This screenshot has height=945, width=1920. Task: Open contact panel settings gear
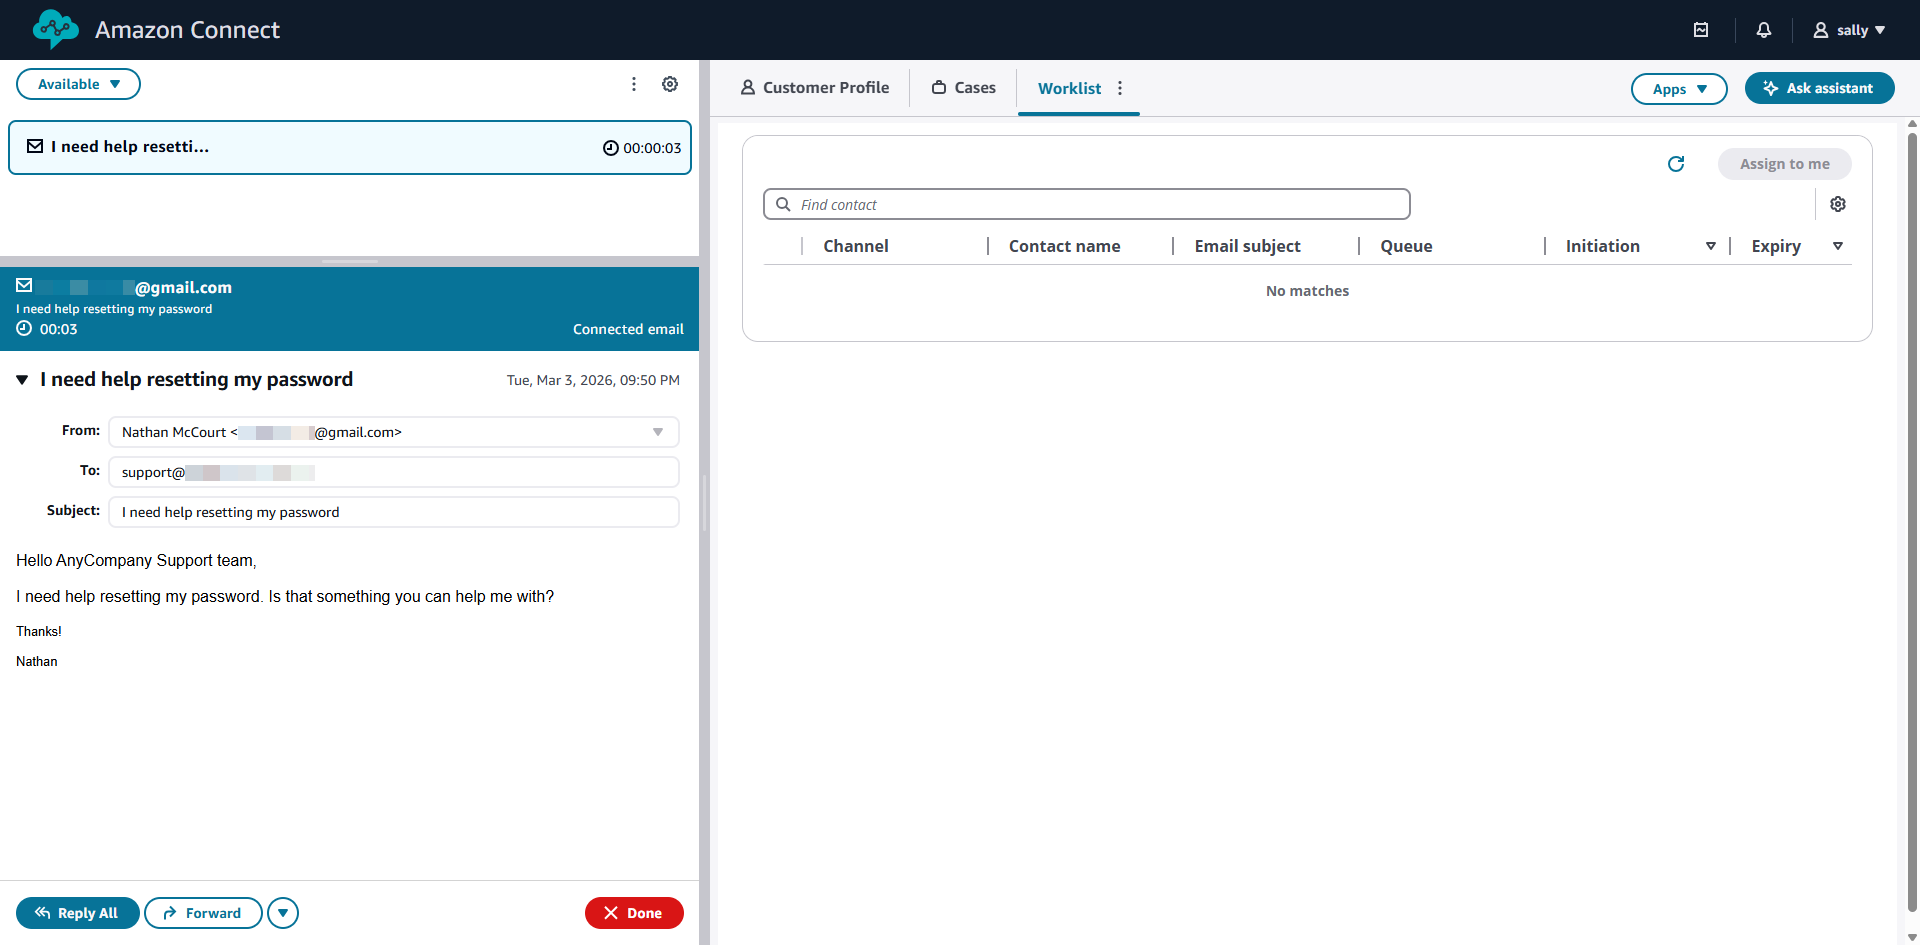point(670,84)
